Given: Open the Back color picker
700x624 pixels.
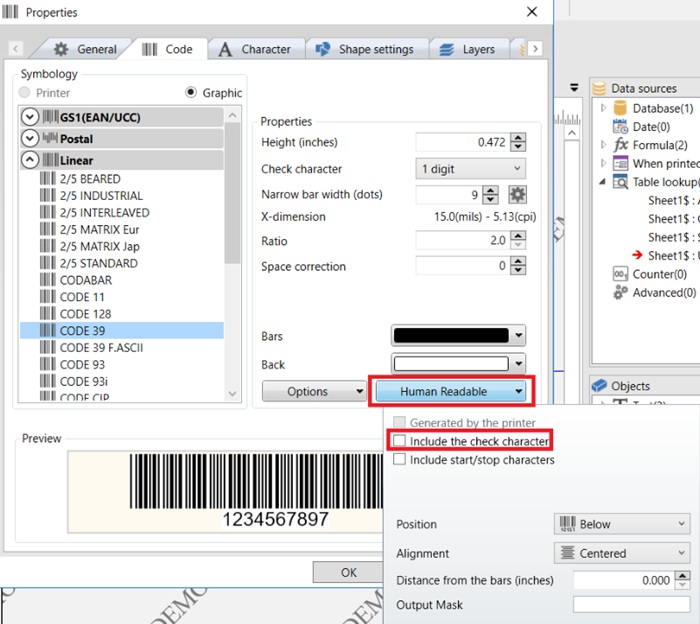Looking at the screenshot, I should (x=458, y=364).
